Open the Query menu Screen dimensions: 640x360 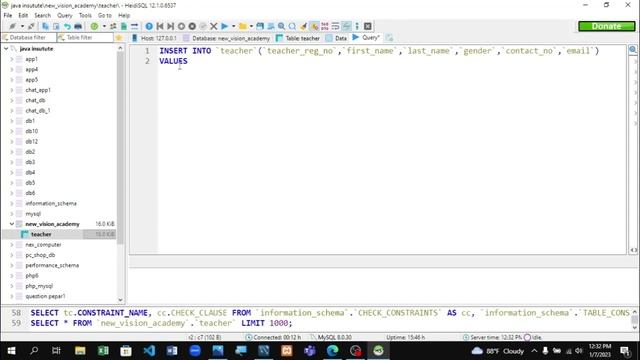[x=64, y=15]
